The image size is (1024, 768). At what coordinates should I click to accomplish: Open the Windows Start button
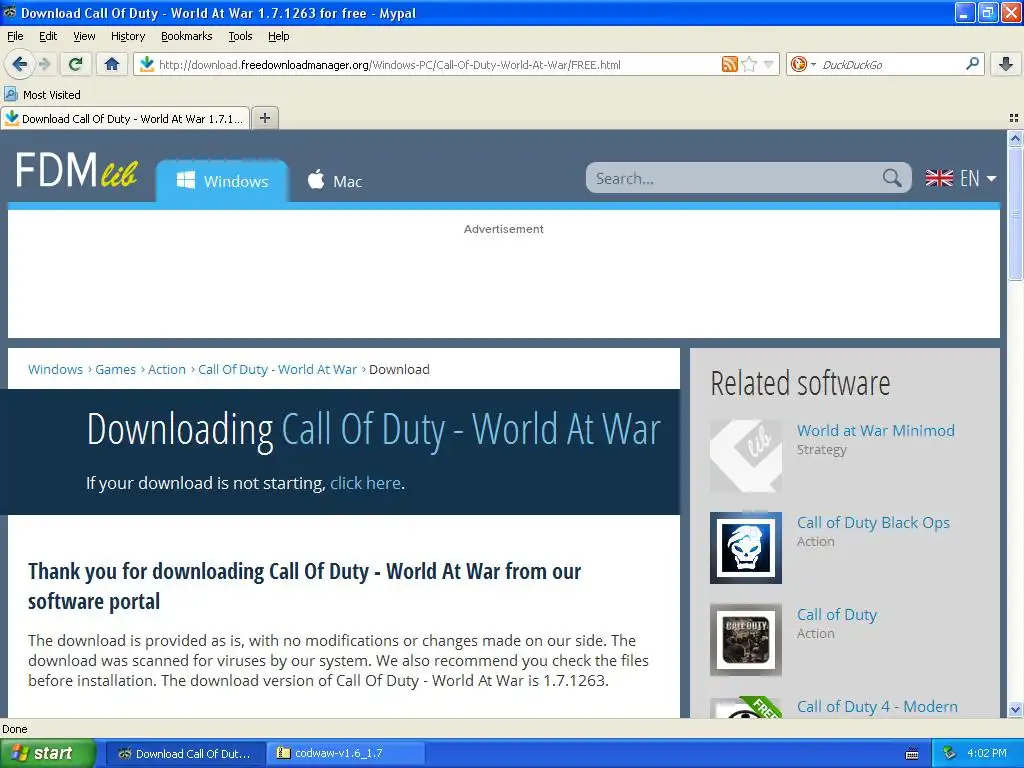tap(48, 754)
